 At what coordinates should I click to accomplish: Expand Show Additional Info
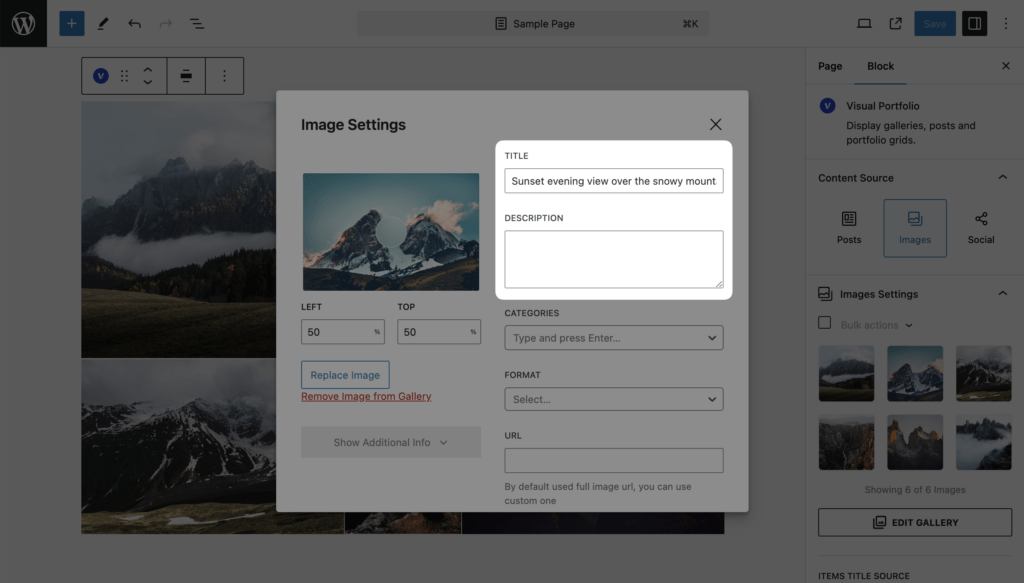391,442
